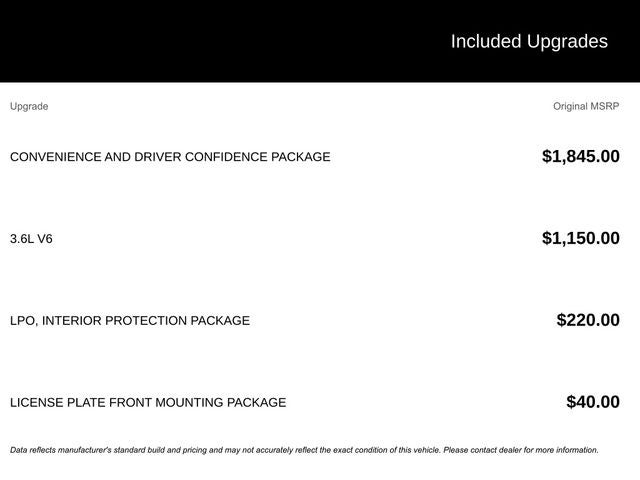
Task: Select LPO, Interior Protection Package entry
Action: click(x=130, y=321)
